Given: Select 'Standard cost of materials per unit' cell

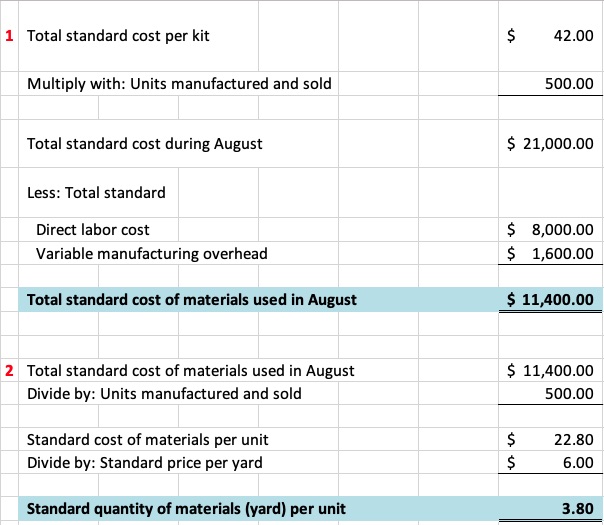Looking at the screenshot, I should point(147,439).
